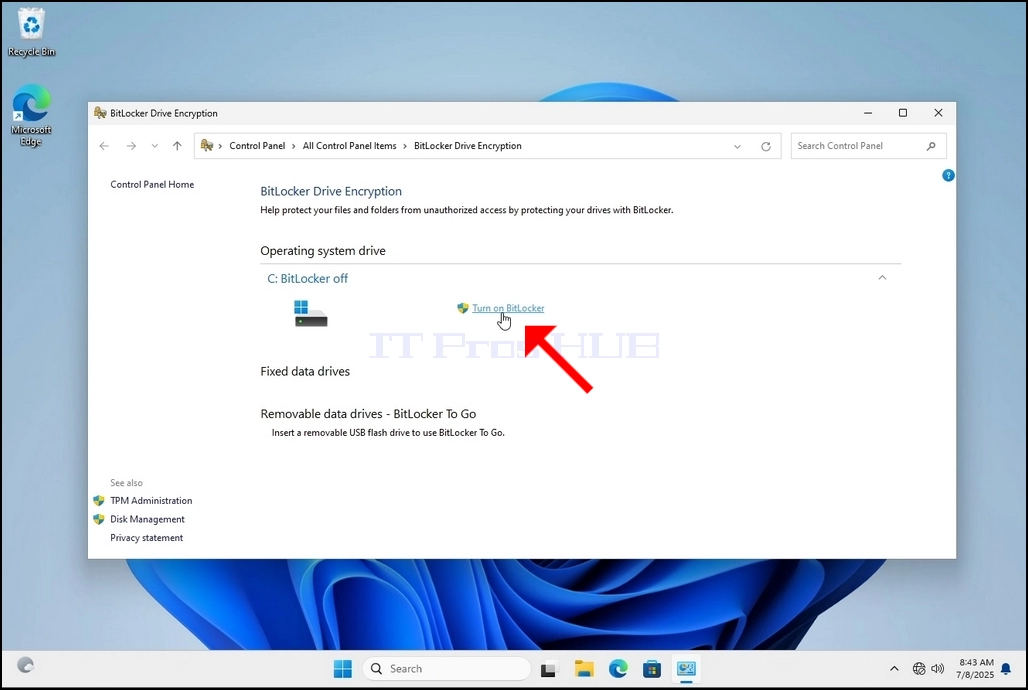Click the BitLocker Drive Encryption breadcrumb
The image size is (1028, 690).
[467, 146]
